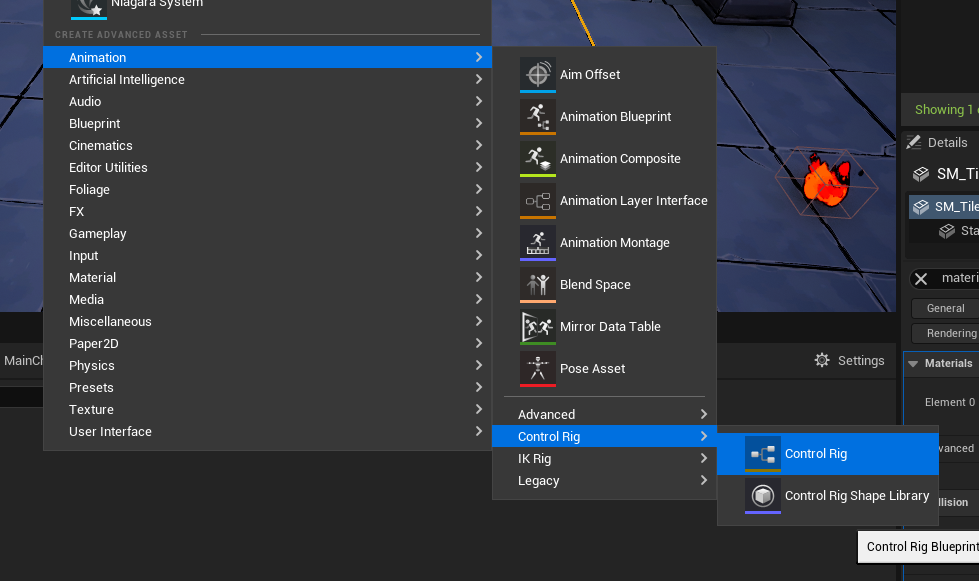
Task: Click the Aim Offset asset icon
Action: click(538, 75)
